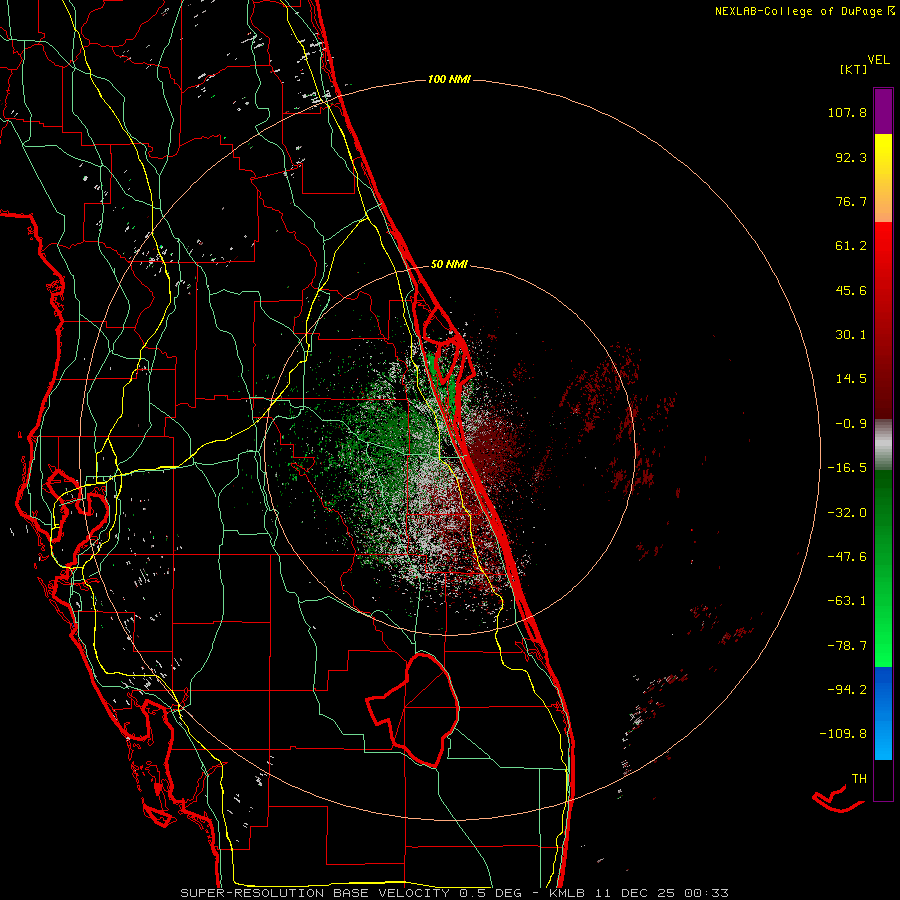Click the 107.8 velocity scale value

click(847, 112)
